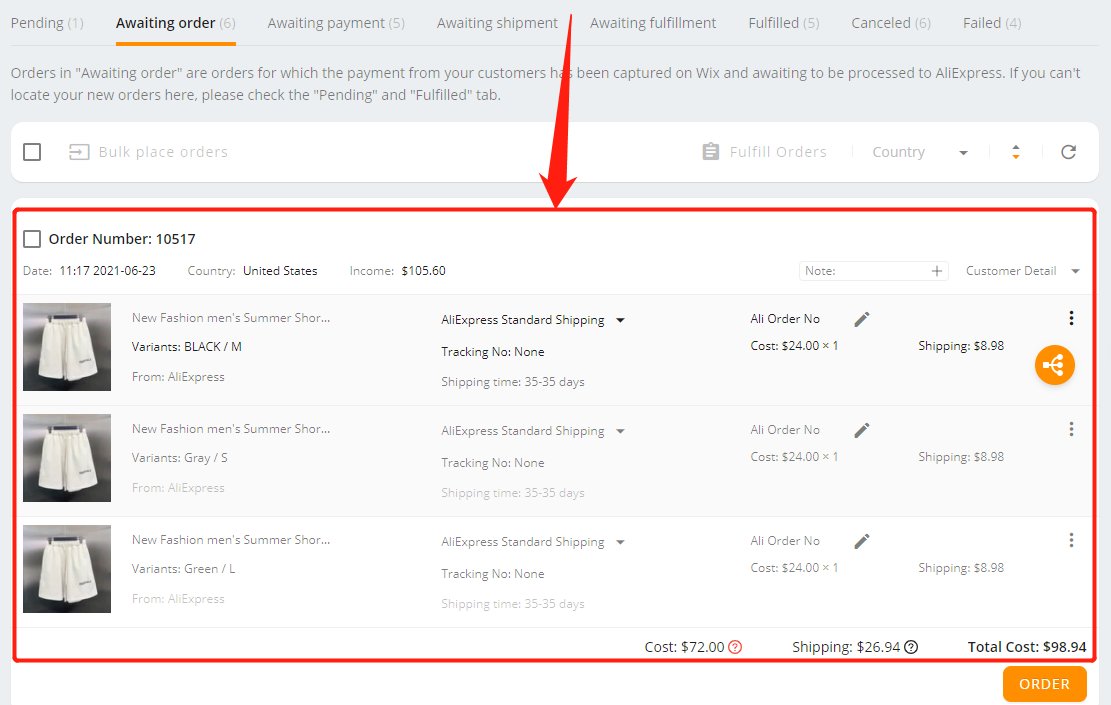Screen dimensions: 1111x705
Task: Edit Ali Order No for Gray / S item
Action: 862,430
